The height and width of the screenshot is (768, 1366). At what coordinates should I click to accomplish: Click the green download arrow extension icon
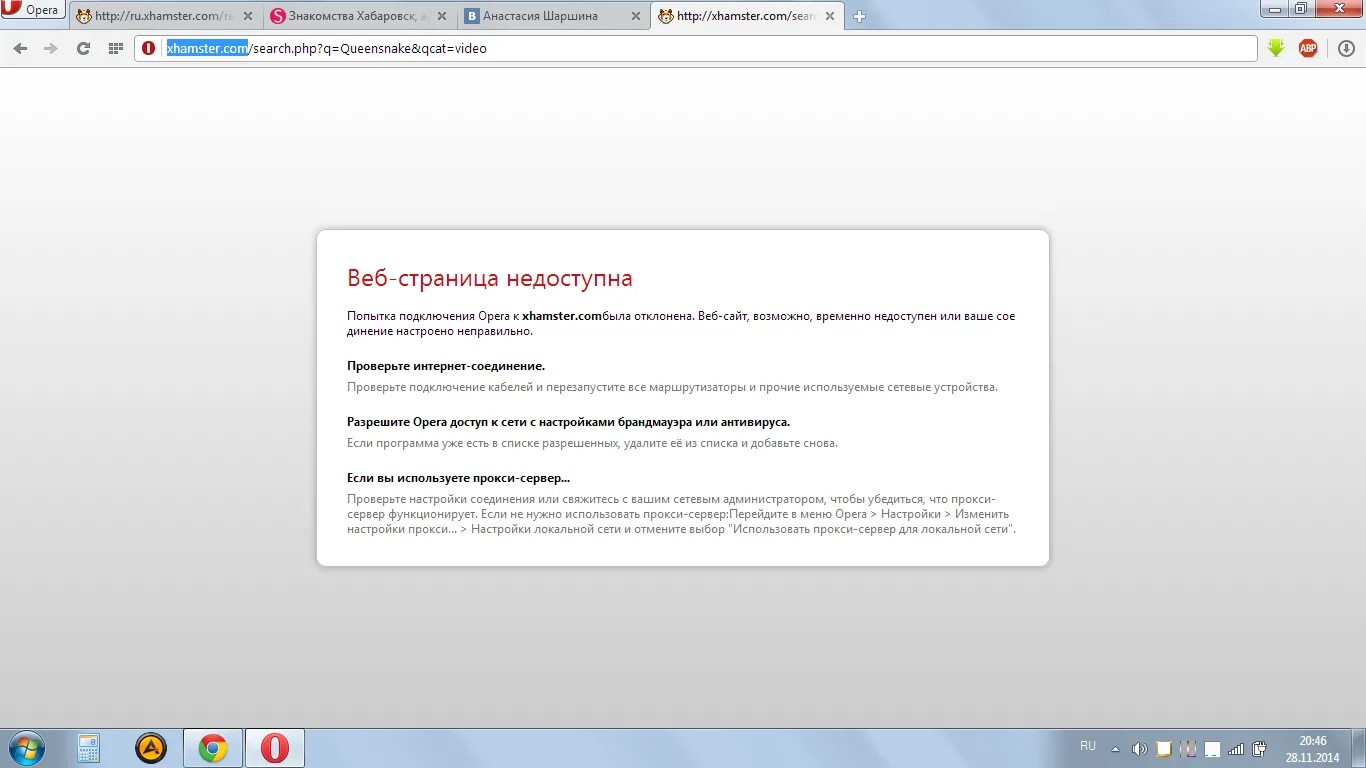(1276, 48)
